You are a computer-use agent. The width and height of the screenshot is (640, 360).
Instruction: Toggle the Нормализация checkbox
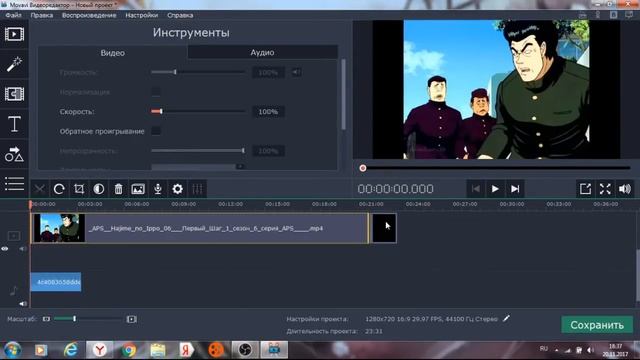coord(156,92)
